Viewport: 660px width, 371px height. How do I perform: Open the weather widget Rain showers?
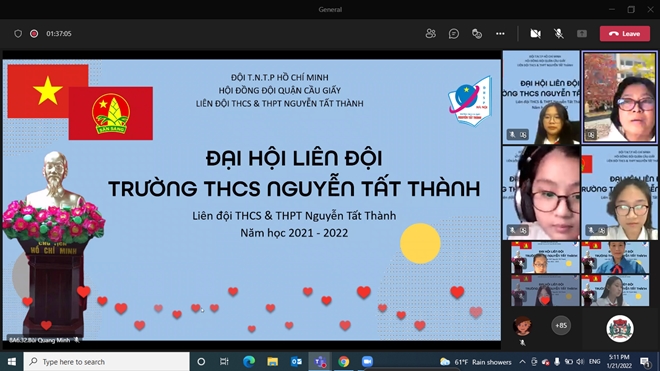point(475,362)
